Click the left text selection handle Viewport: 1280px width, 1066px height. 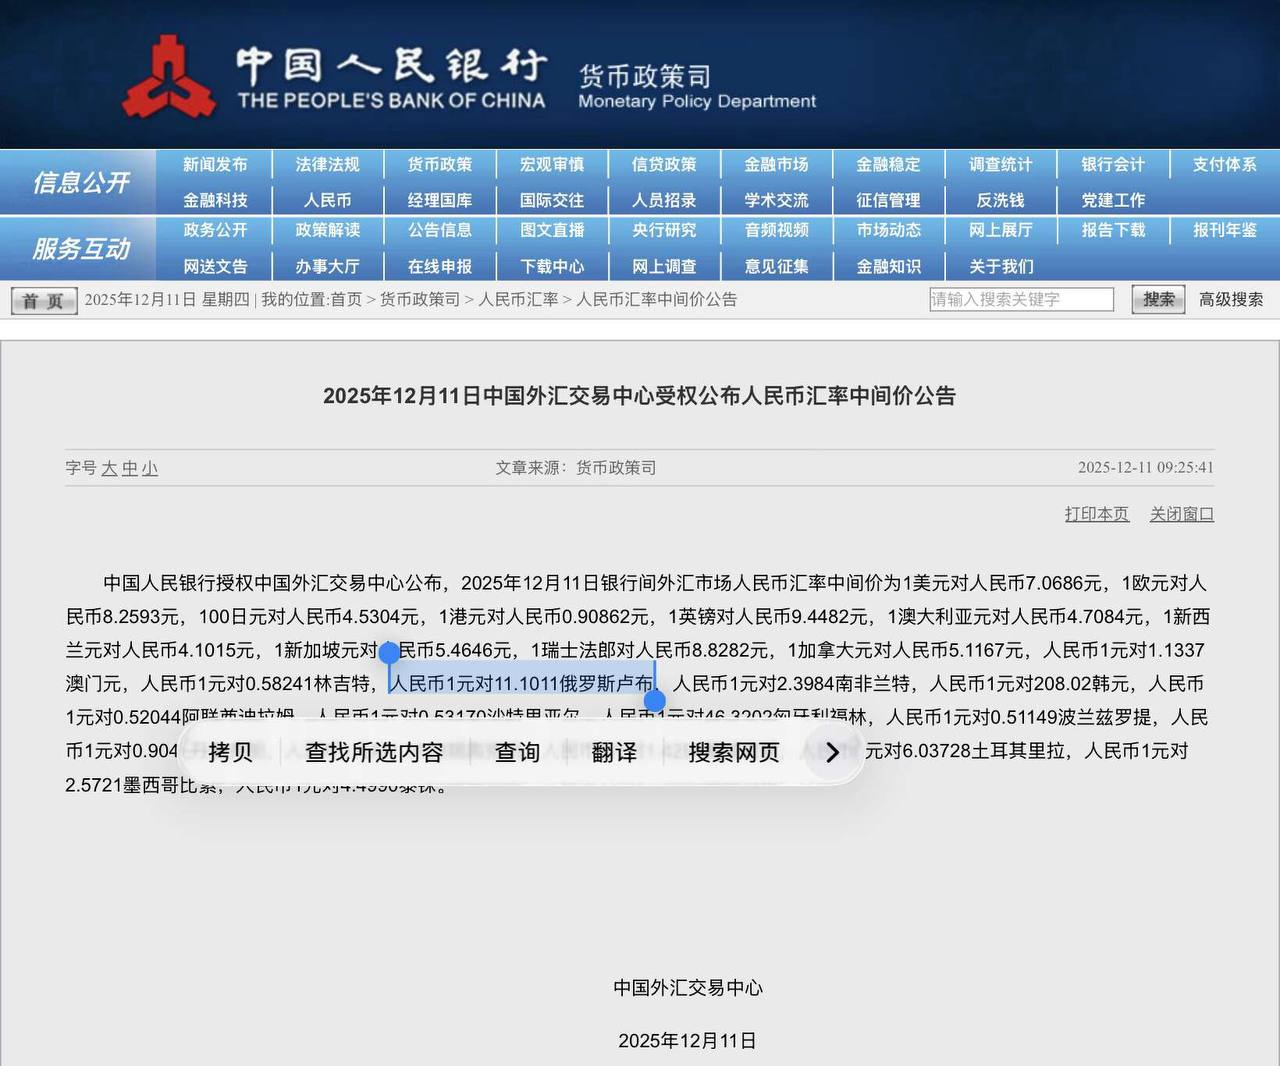tap(389, 654)
